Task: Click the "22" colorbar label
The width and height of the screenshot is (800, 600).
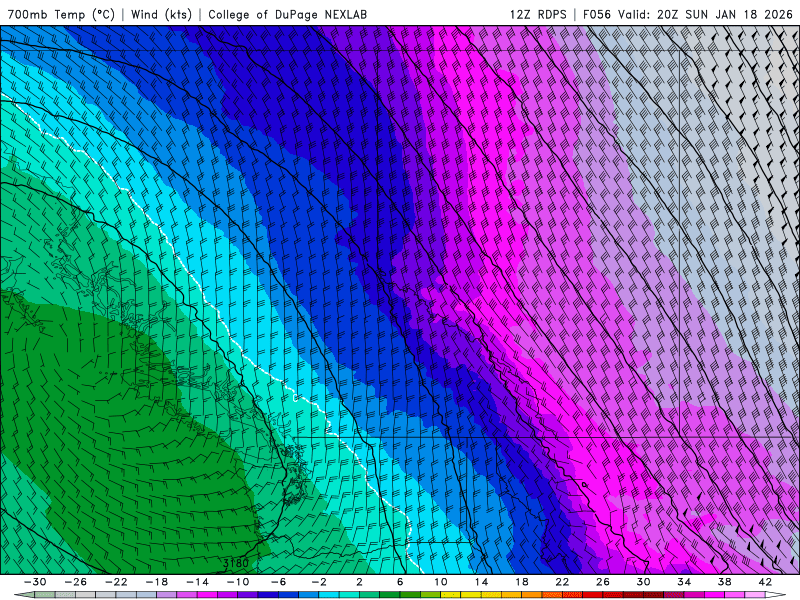Action: point(562,582)
